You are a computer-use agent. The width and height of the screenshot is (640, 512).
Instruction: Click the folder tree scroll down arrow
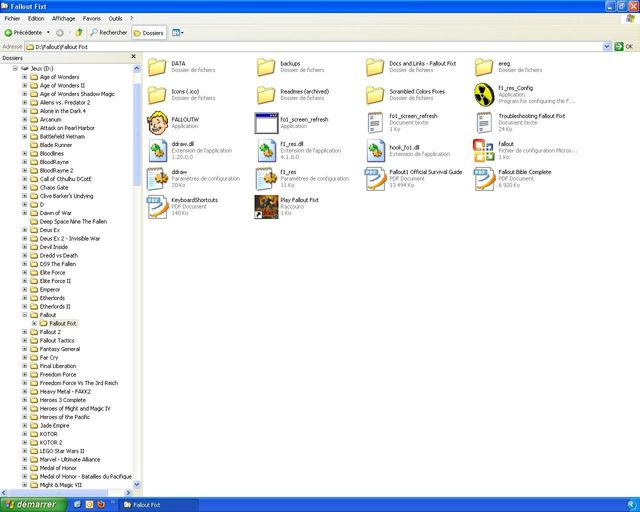(x=137, y=485)
